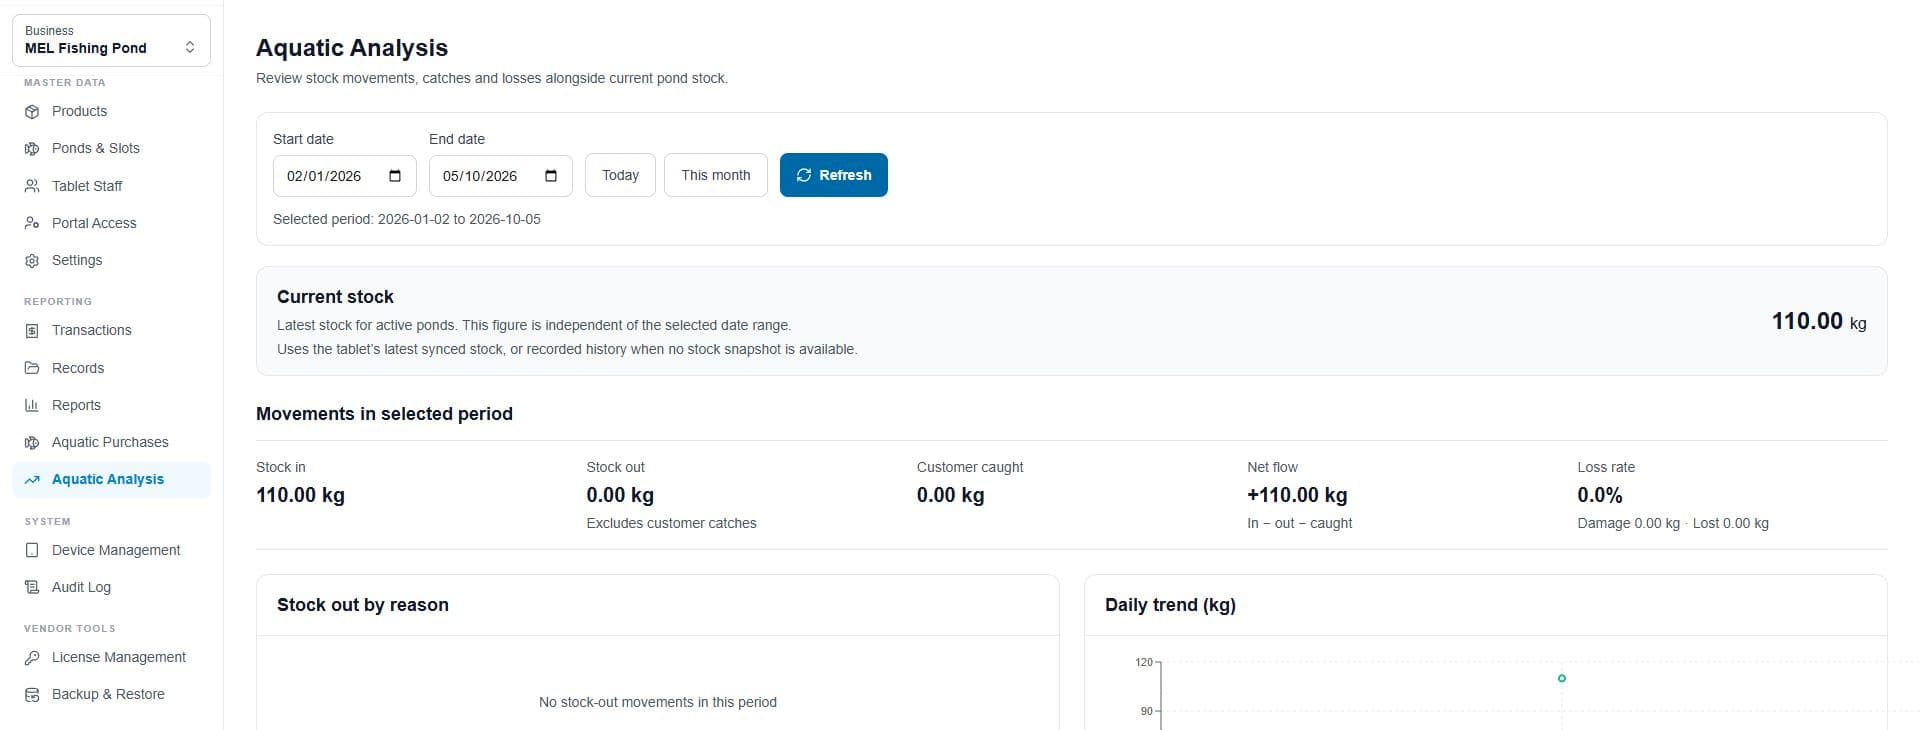
Task: Open the Reports page
Action: coord(111,405)
